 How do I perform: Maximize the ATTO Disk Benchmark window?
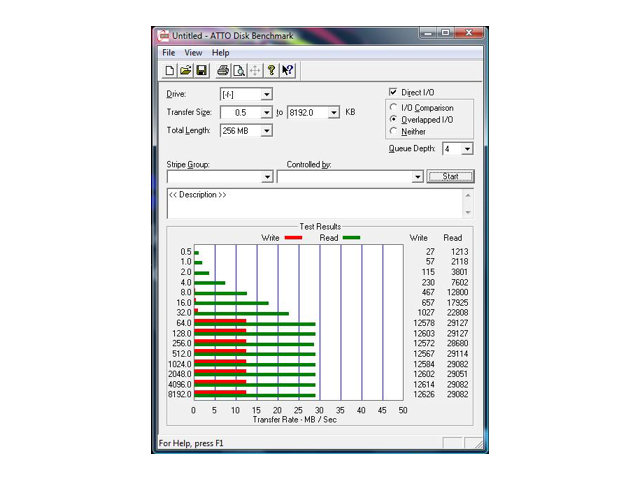(445, 33)
